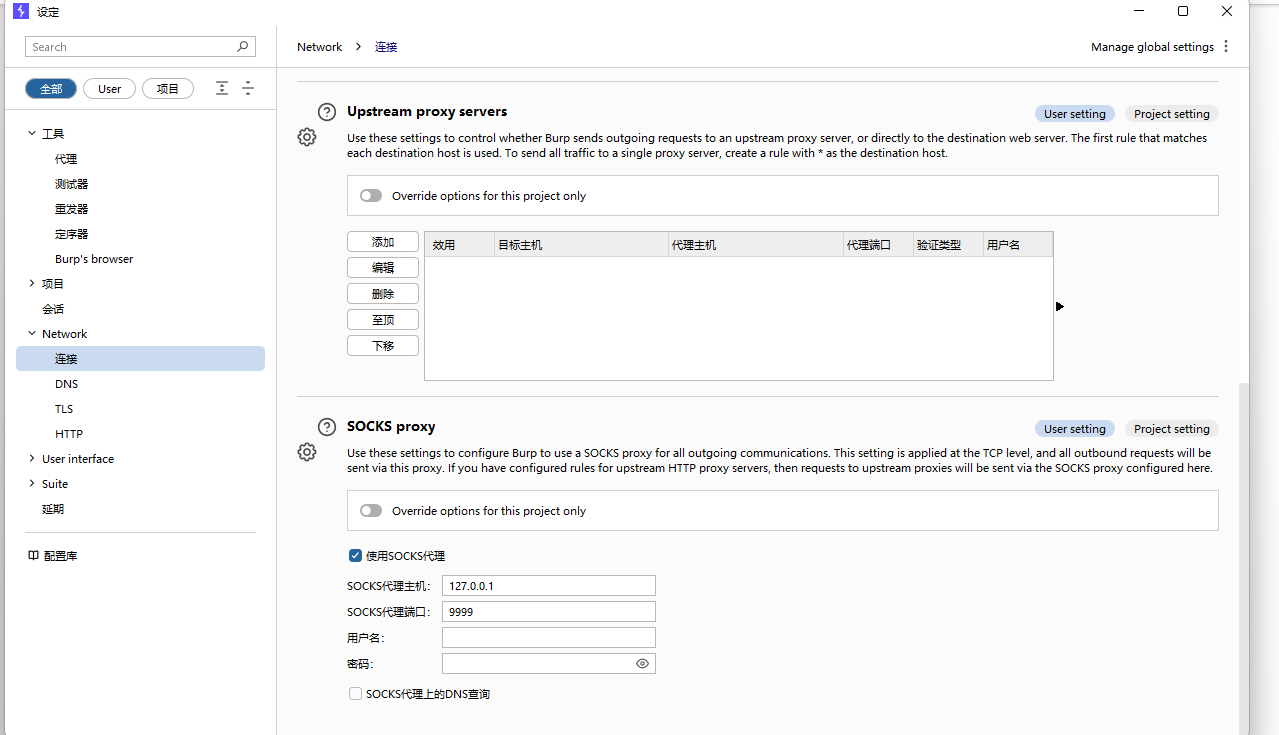Expand the User interface tree section
Image resolution: width=1279 pixels, height=735 pixels.
[32, 459]
